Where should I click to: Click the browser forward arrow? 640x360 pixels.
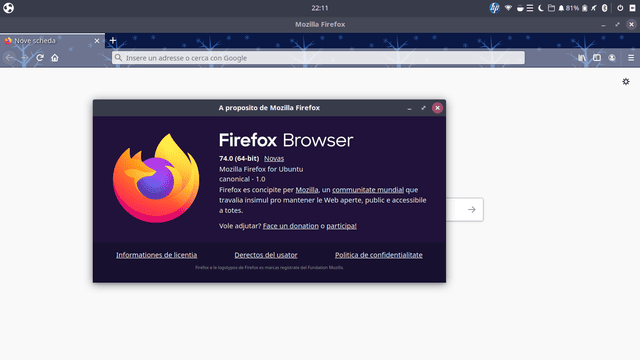25,58
